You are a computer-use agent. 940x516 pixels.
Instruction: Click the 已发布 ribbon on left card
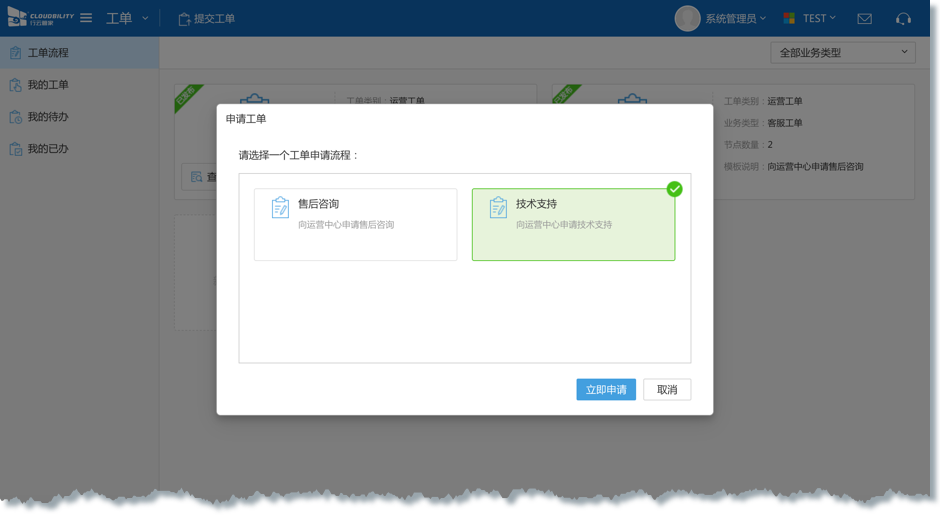[188, 96]
